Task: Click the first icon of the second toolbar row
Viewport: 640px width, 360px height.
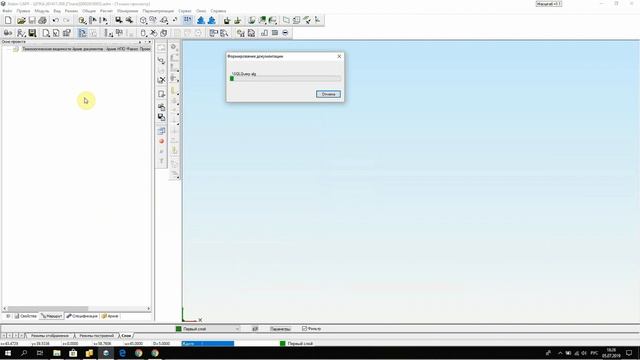Action: click(x=8, y=33)
